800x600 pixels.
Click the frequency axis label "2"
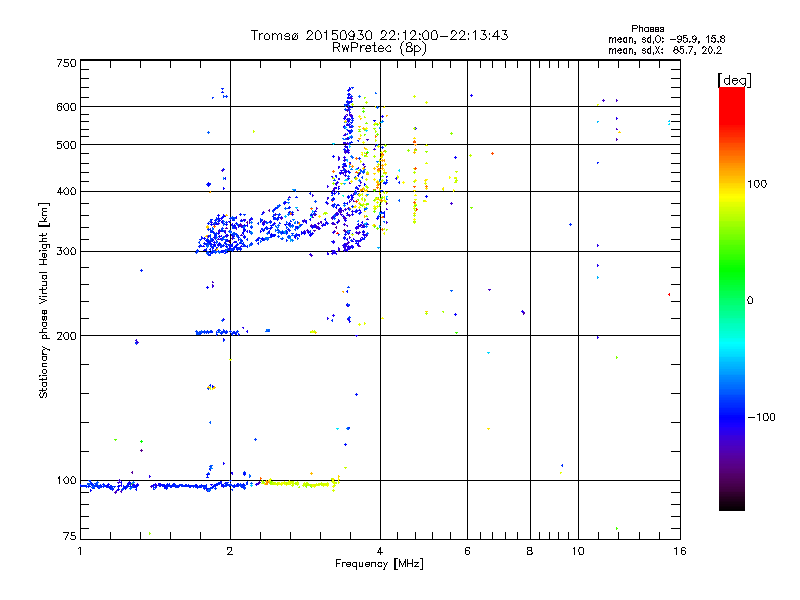230,551
